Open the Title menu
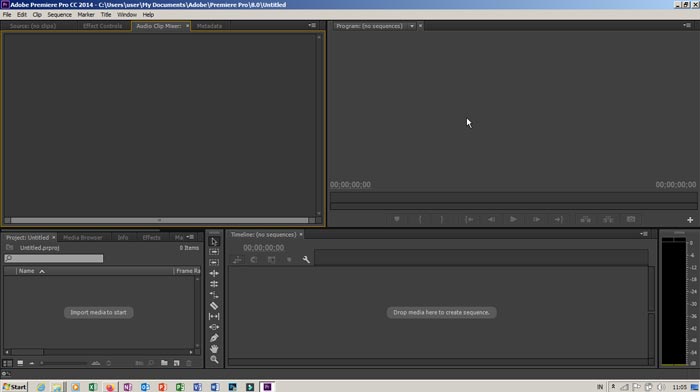The image size is (700, 392). pyautogui.click(x=106, y=15)
